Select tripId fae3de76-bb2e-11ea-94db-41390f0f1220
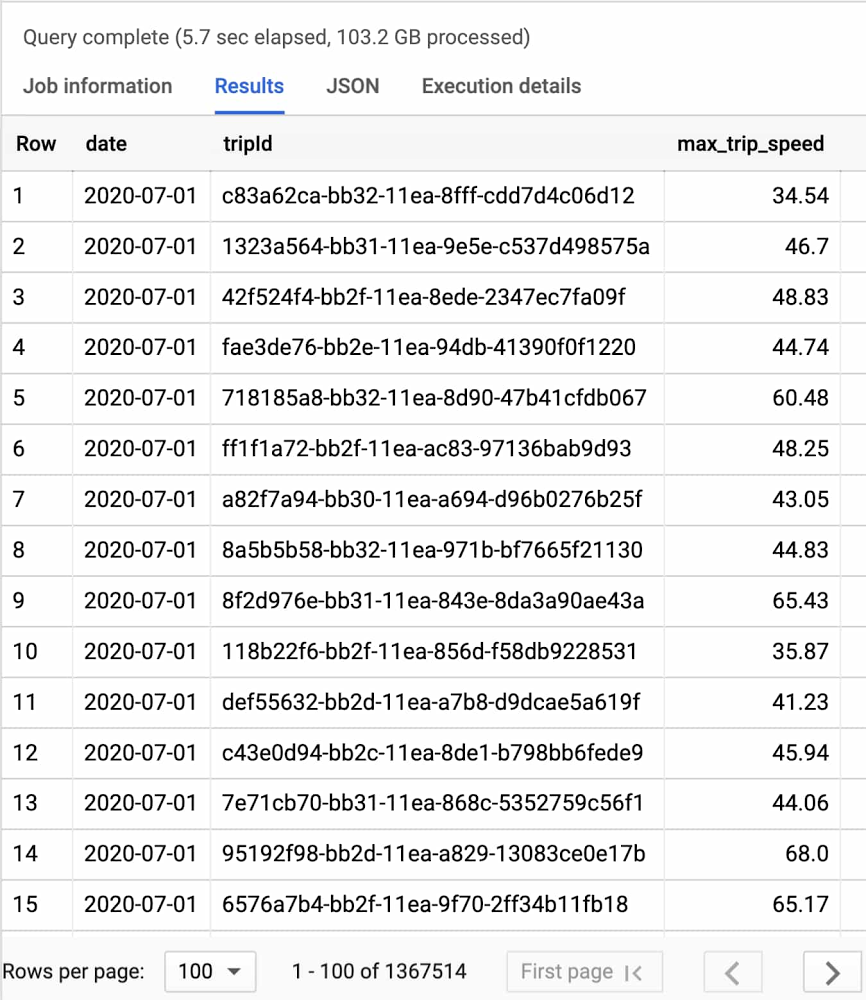866x1000 pixels. 429,348
